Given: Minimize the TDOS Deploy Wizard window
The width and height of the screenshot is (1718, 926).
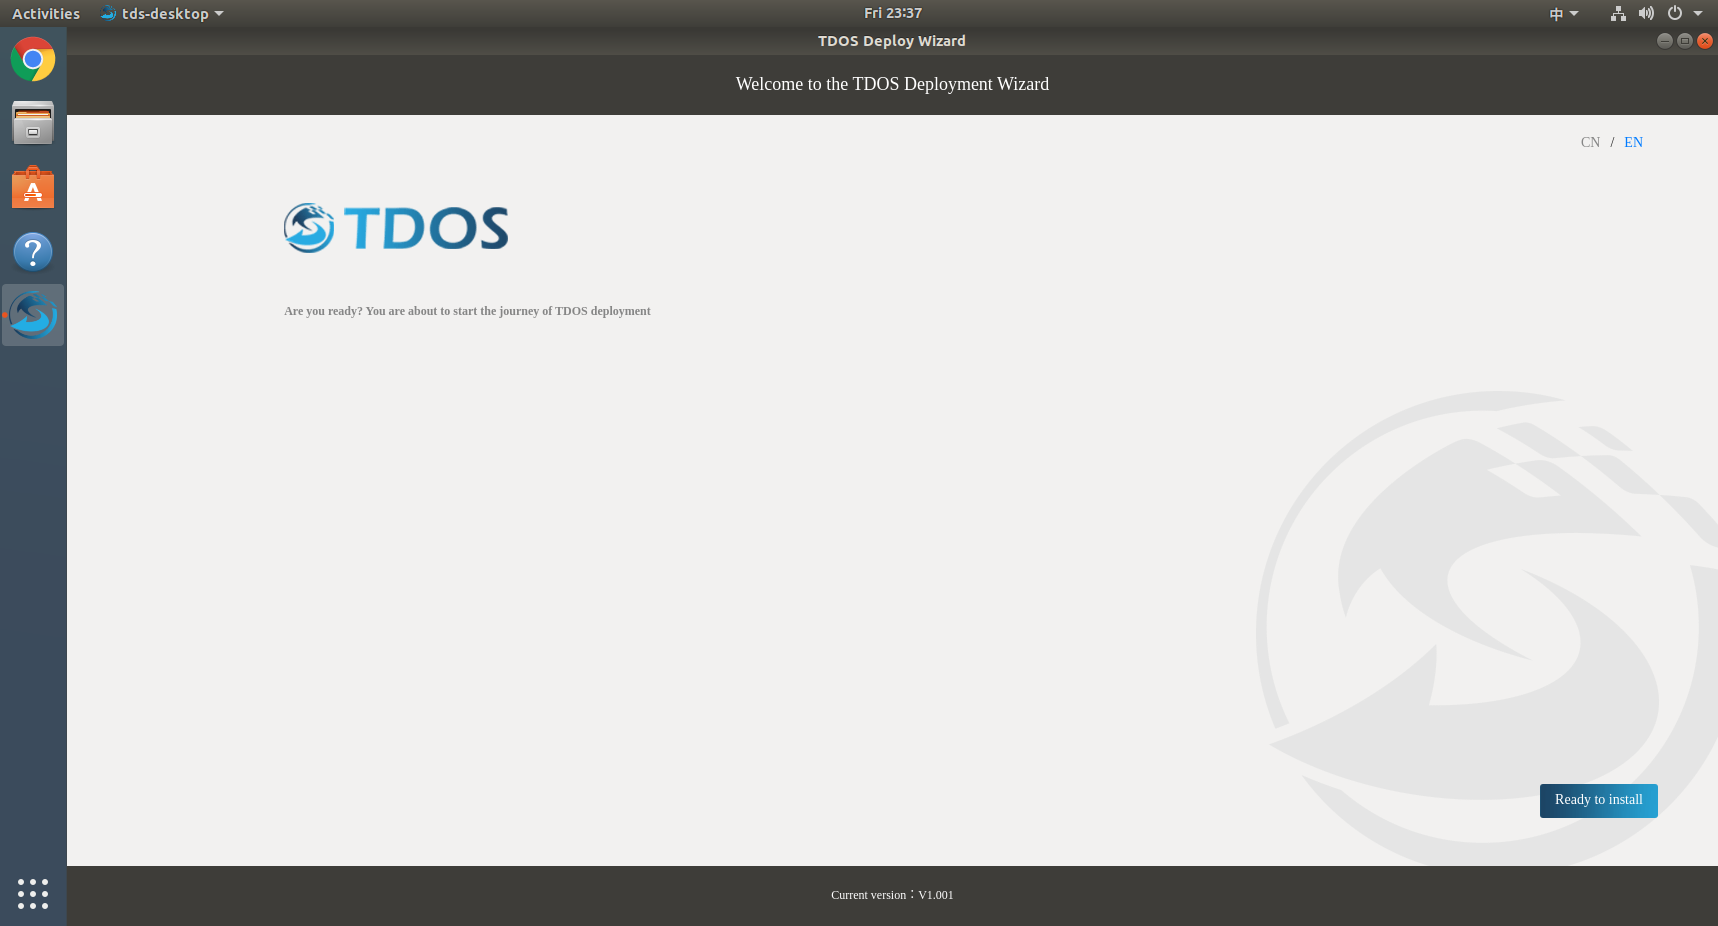Looking at the screenshot, I should [1664, 41].
